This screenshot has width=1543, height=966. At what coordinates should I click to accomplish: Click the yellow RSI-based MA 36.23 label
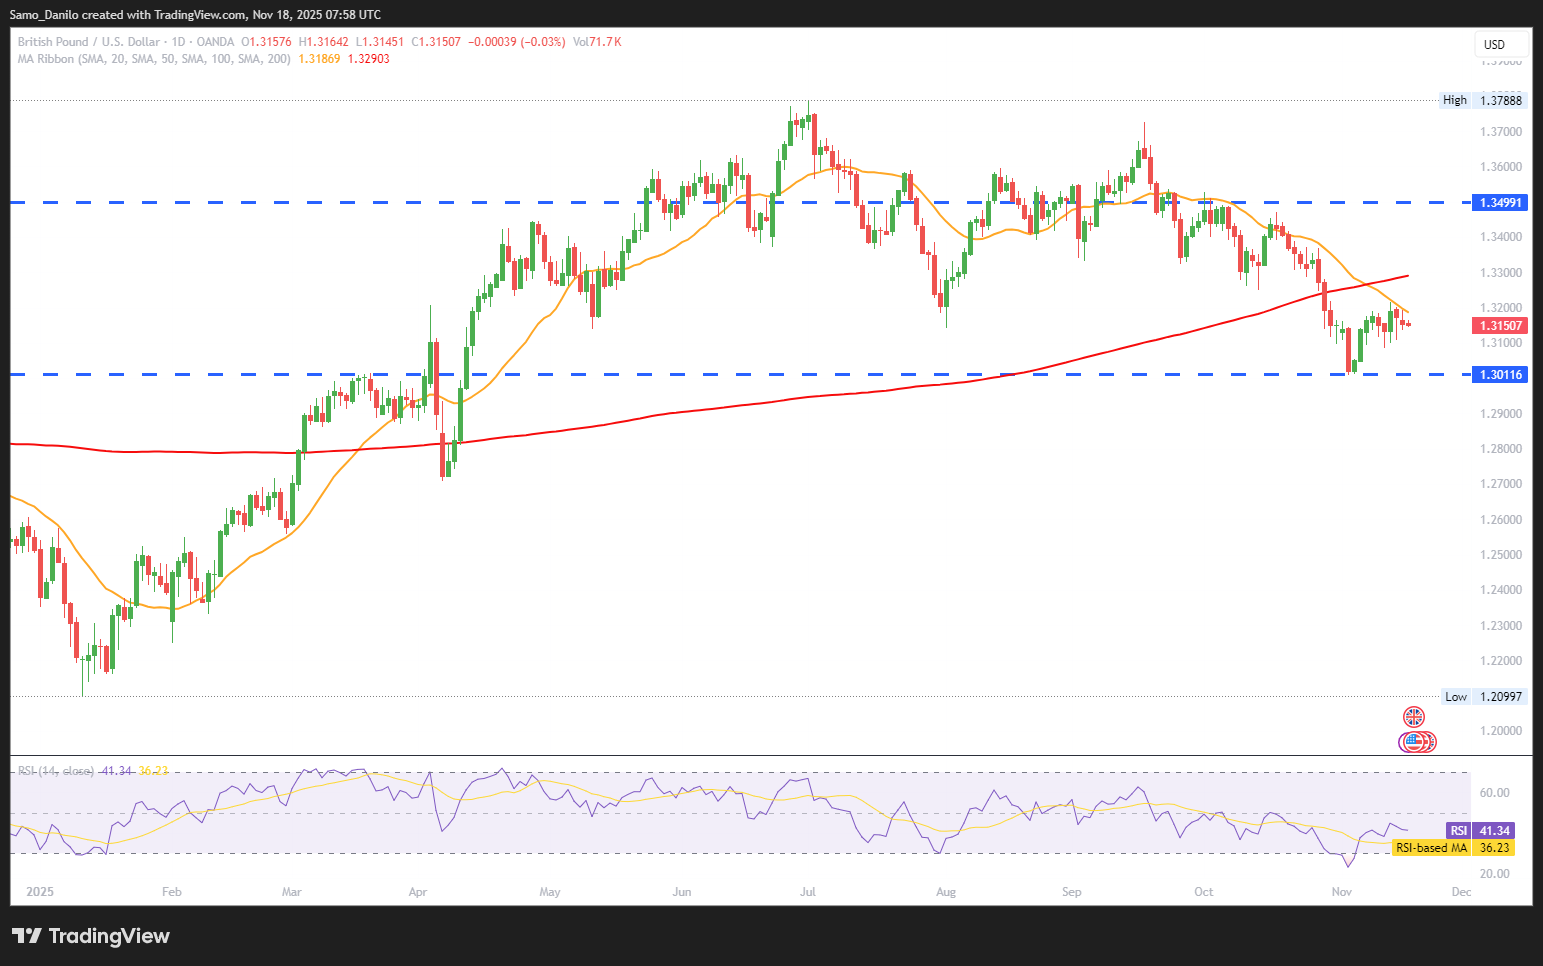(1452, 848)
